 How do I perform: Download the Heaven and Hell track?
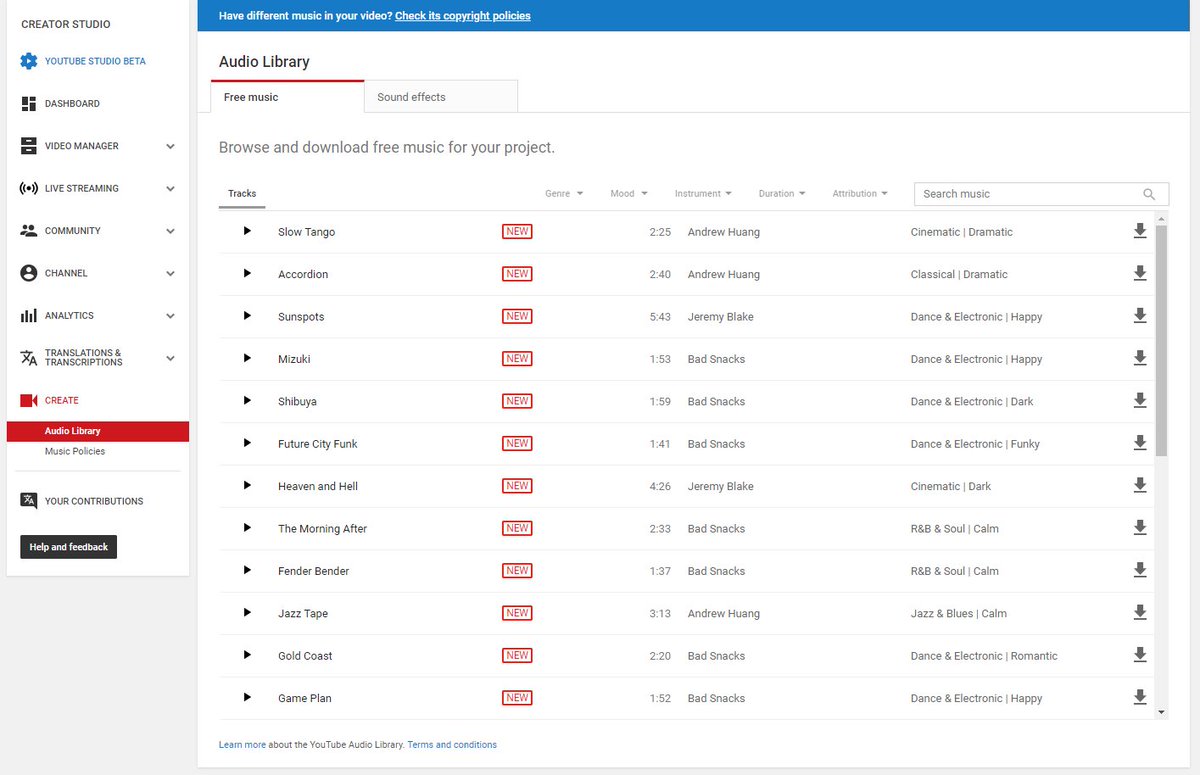pos(1139,485)
